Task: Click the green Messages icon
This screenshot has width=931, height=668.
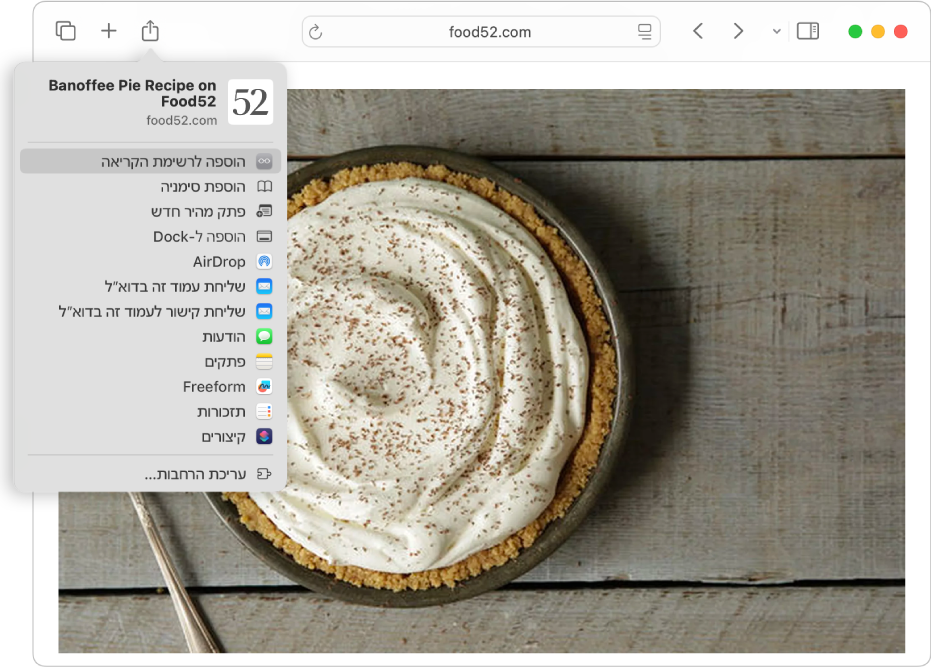Action: pyautogui.click(x=264, y=337)
